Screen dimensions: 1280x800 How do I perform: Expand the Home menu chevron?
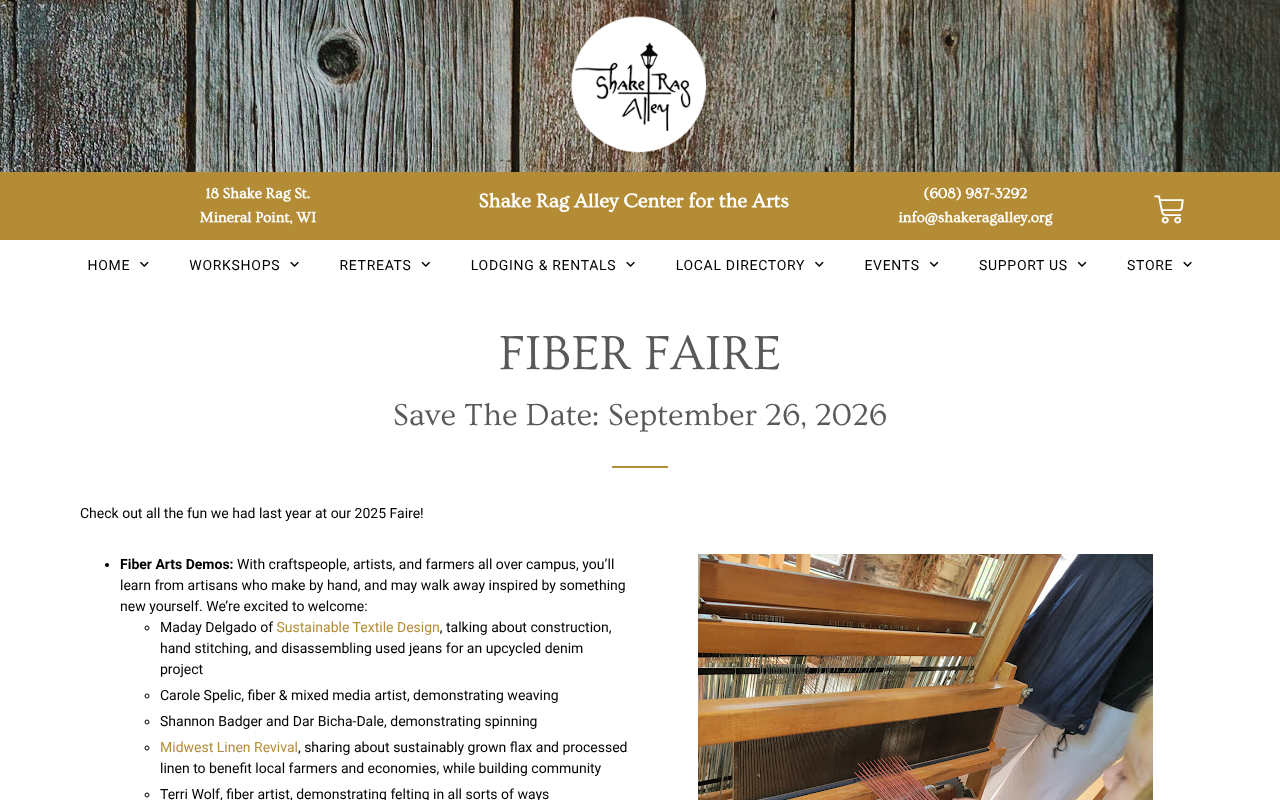click(145, 265)
